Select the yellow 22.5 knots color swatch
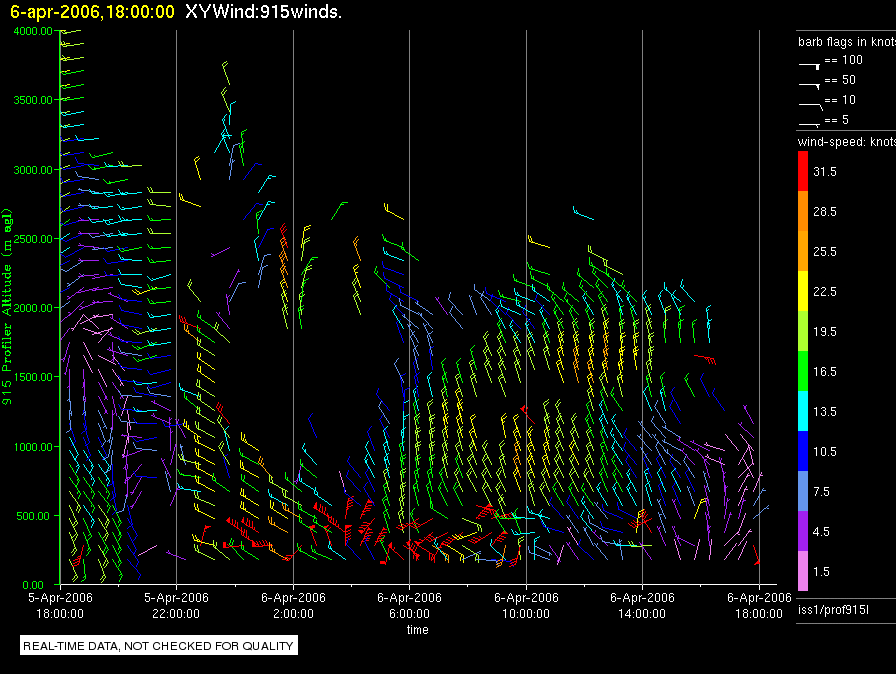 802,291
